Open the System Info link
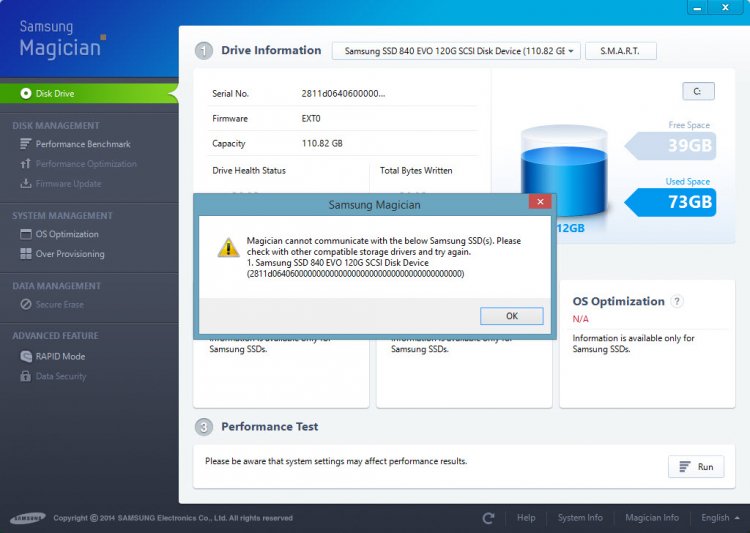 (x=580, y=518)
